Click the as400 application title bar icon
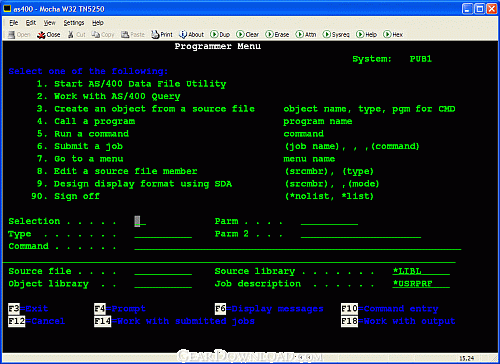The width and height of the screenshot is (500, 364). click(7, 8)
